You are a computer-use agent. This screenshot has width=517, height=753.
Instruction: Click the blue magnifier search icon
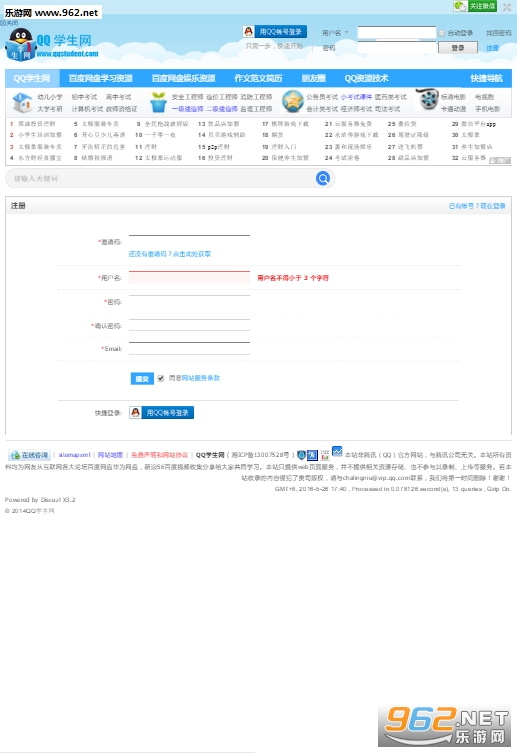(323, 179)
